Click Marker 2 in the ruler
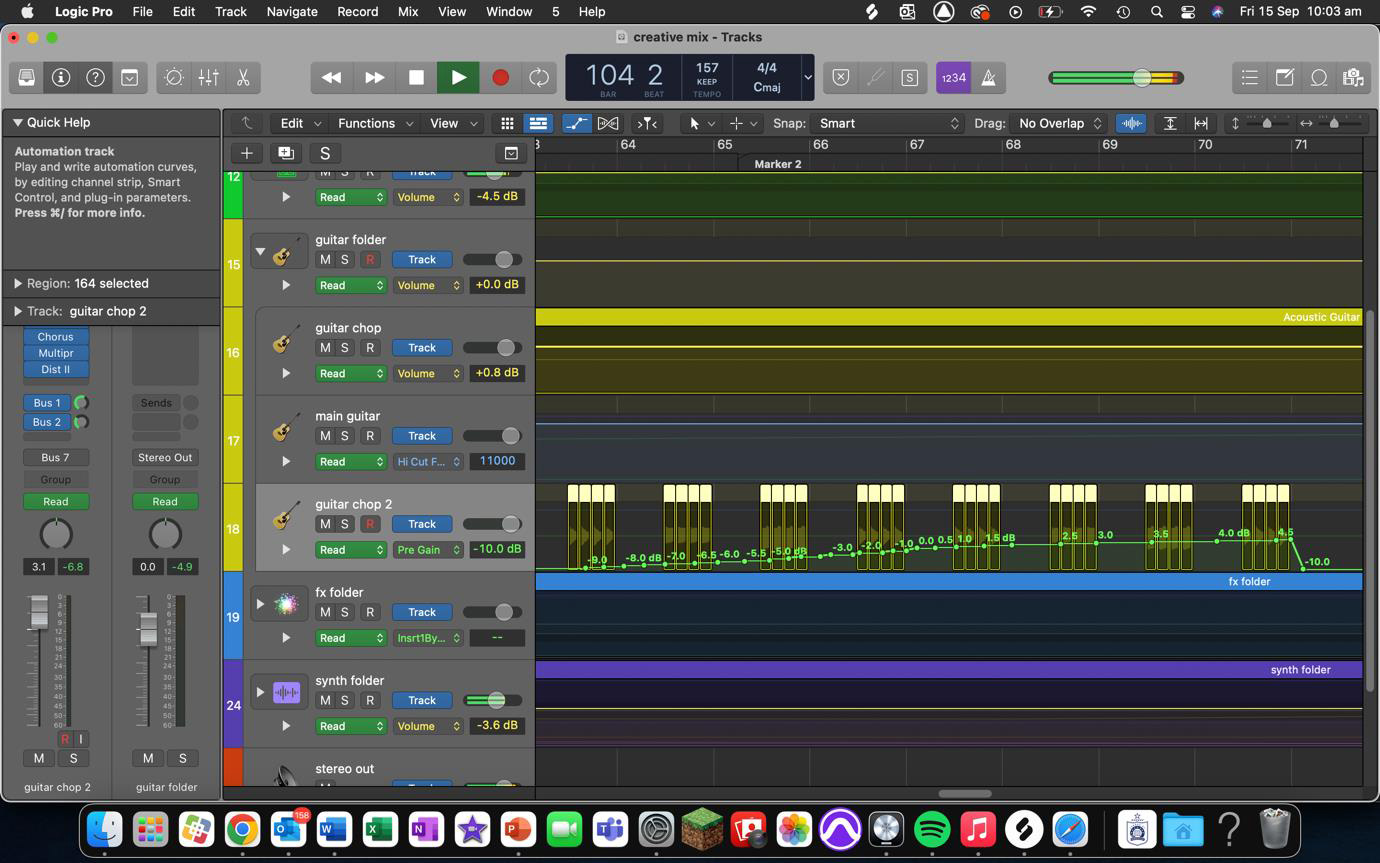Image resolution: width=1380 pixels, height=863 pixels. click(x=777, y=164)
